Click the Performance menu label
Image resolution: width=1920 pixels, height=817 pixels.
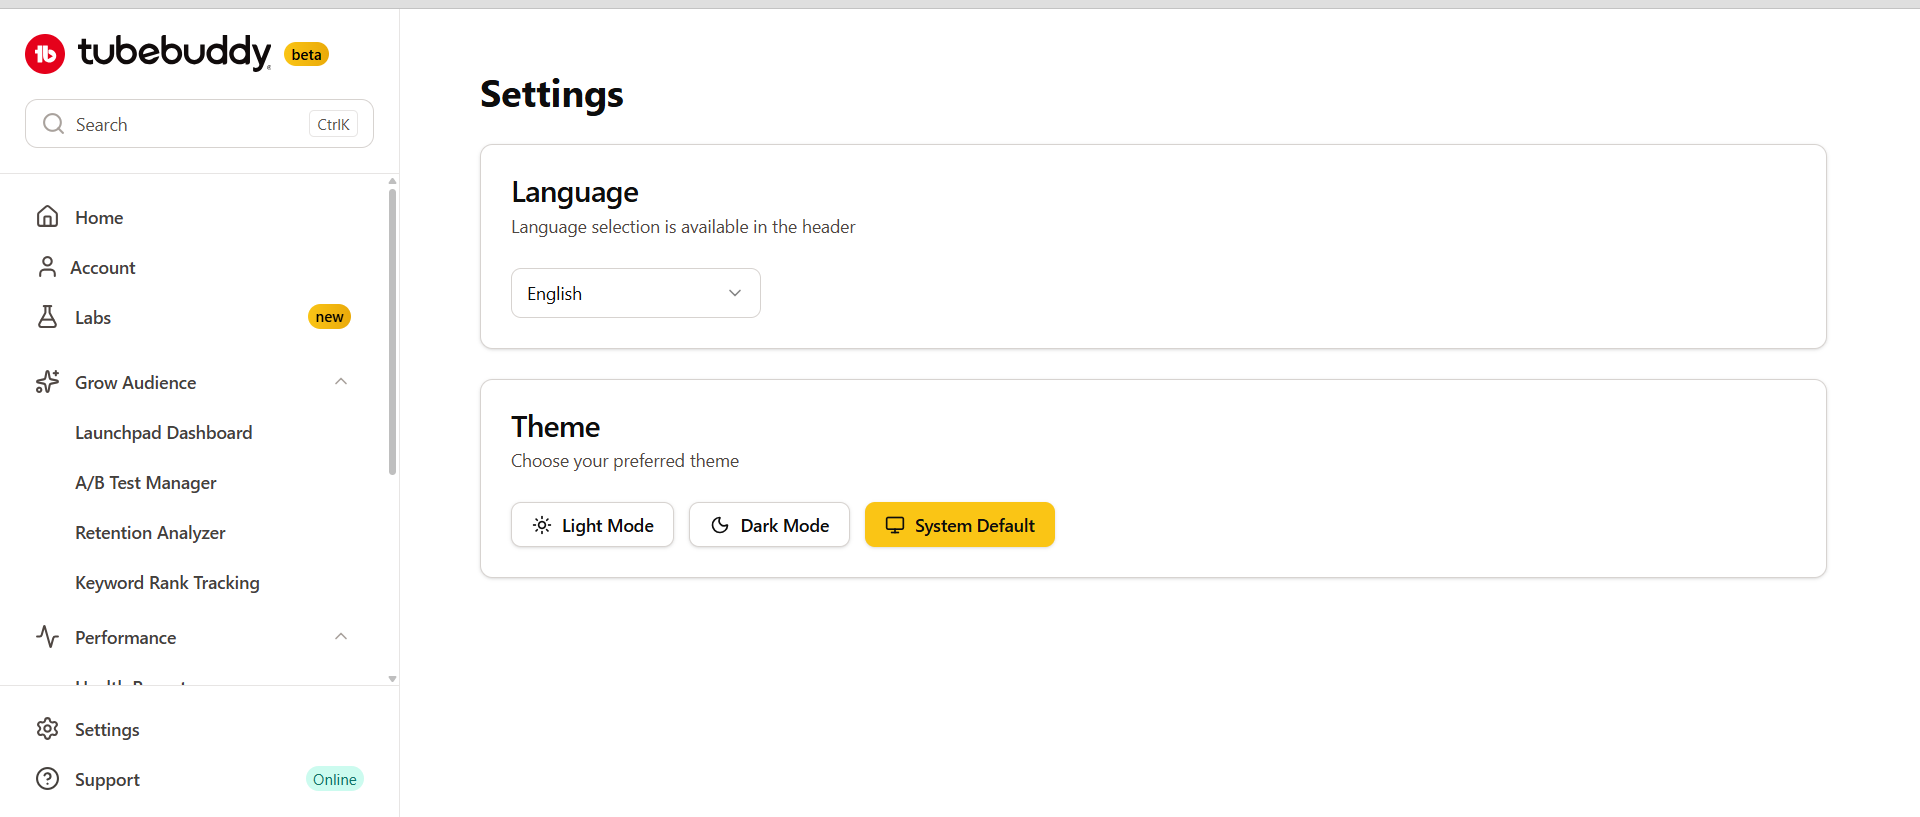tap(126, 637)
